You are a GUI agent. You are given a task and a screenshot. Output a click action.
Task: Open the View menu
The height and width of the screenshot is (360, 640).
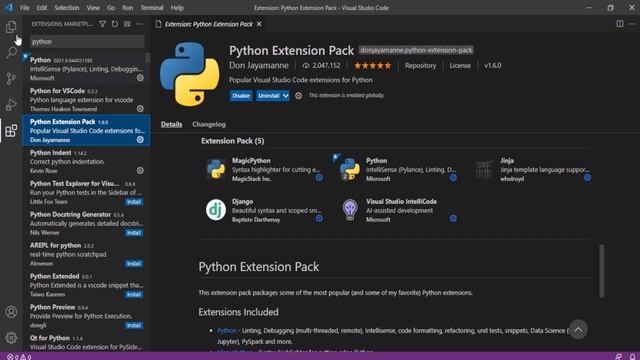pos(93,8)
